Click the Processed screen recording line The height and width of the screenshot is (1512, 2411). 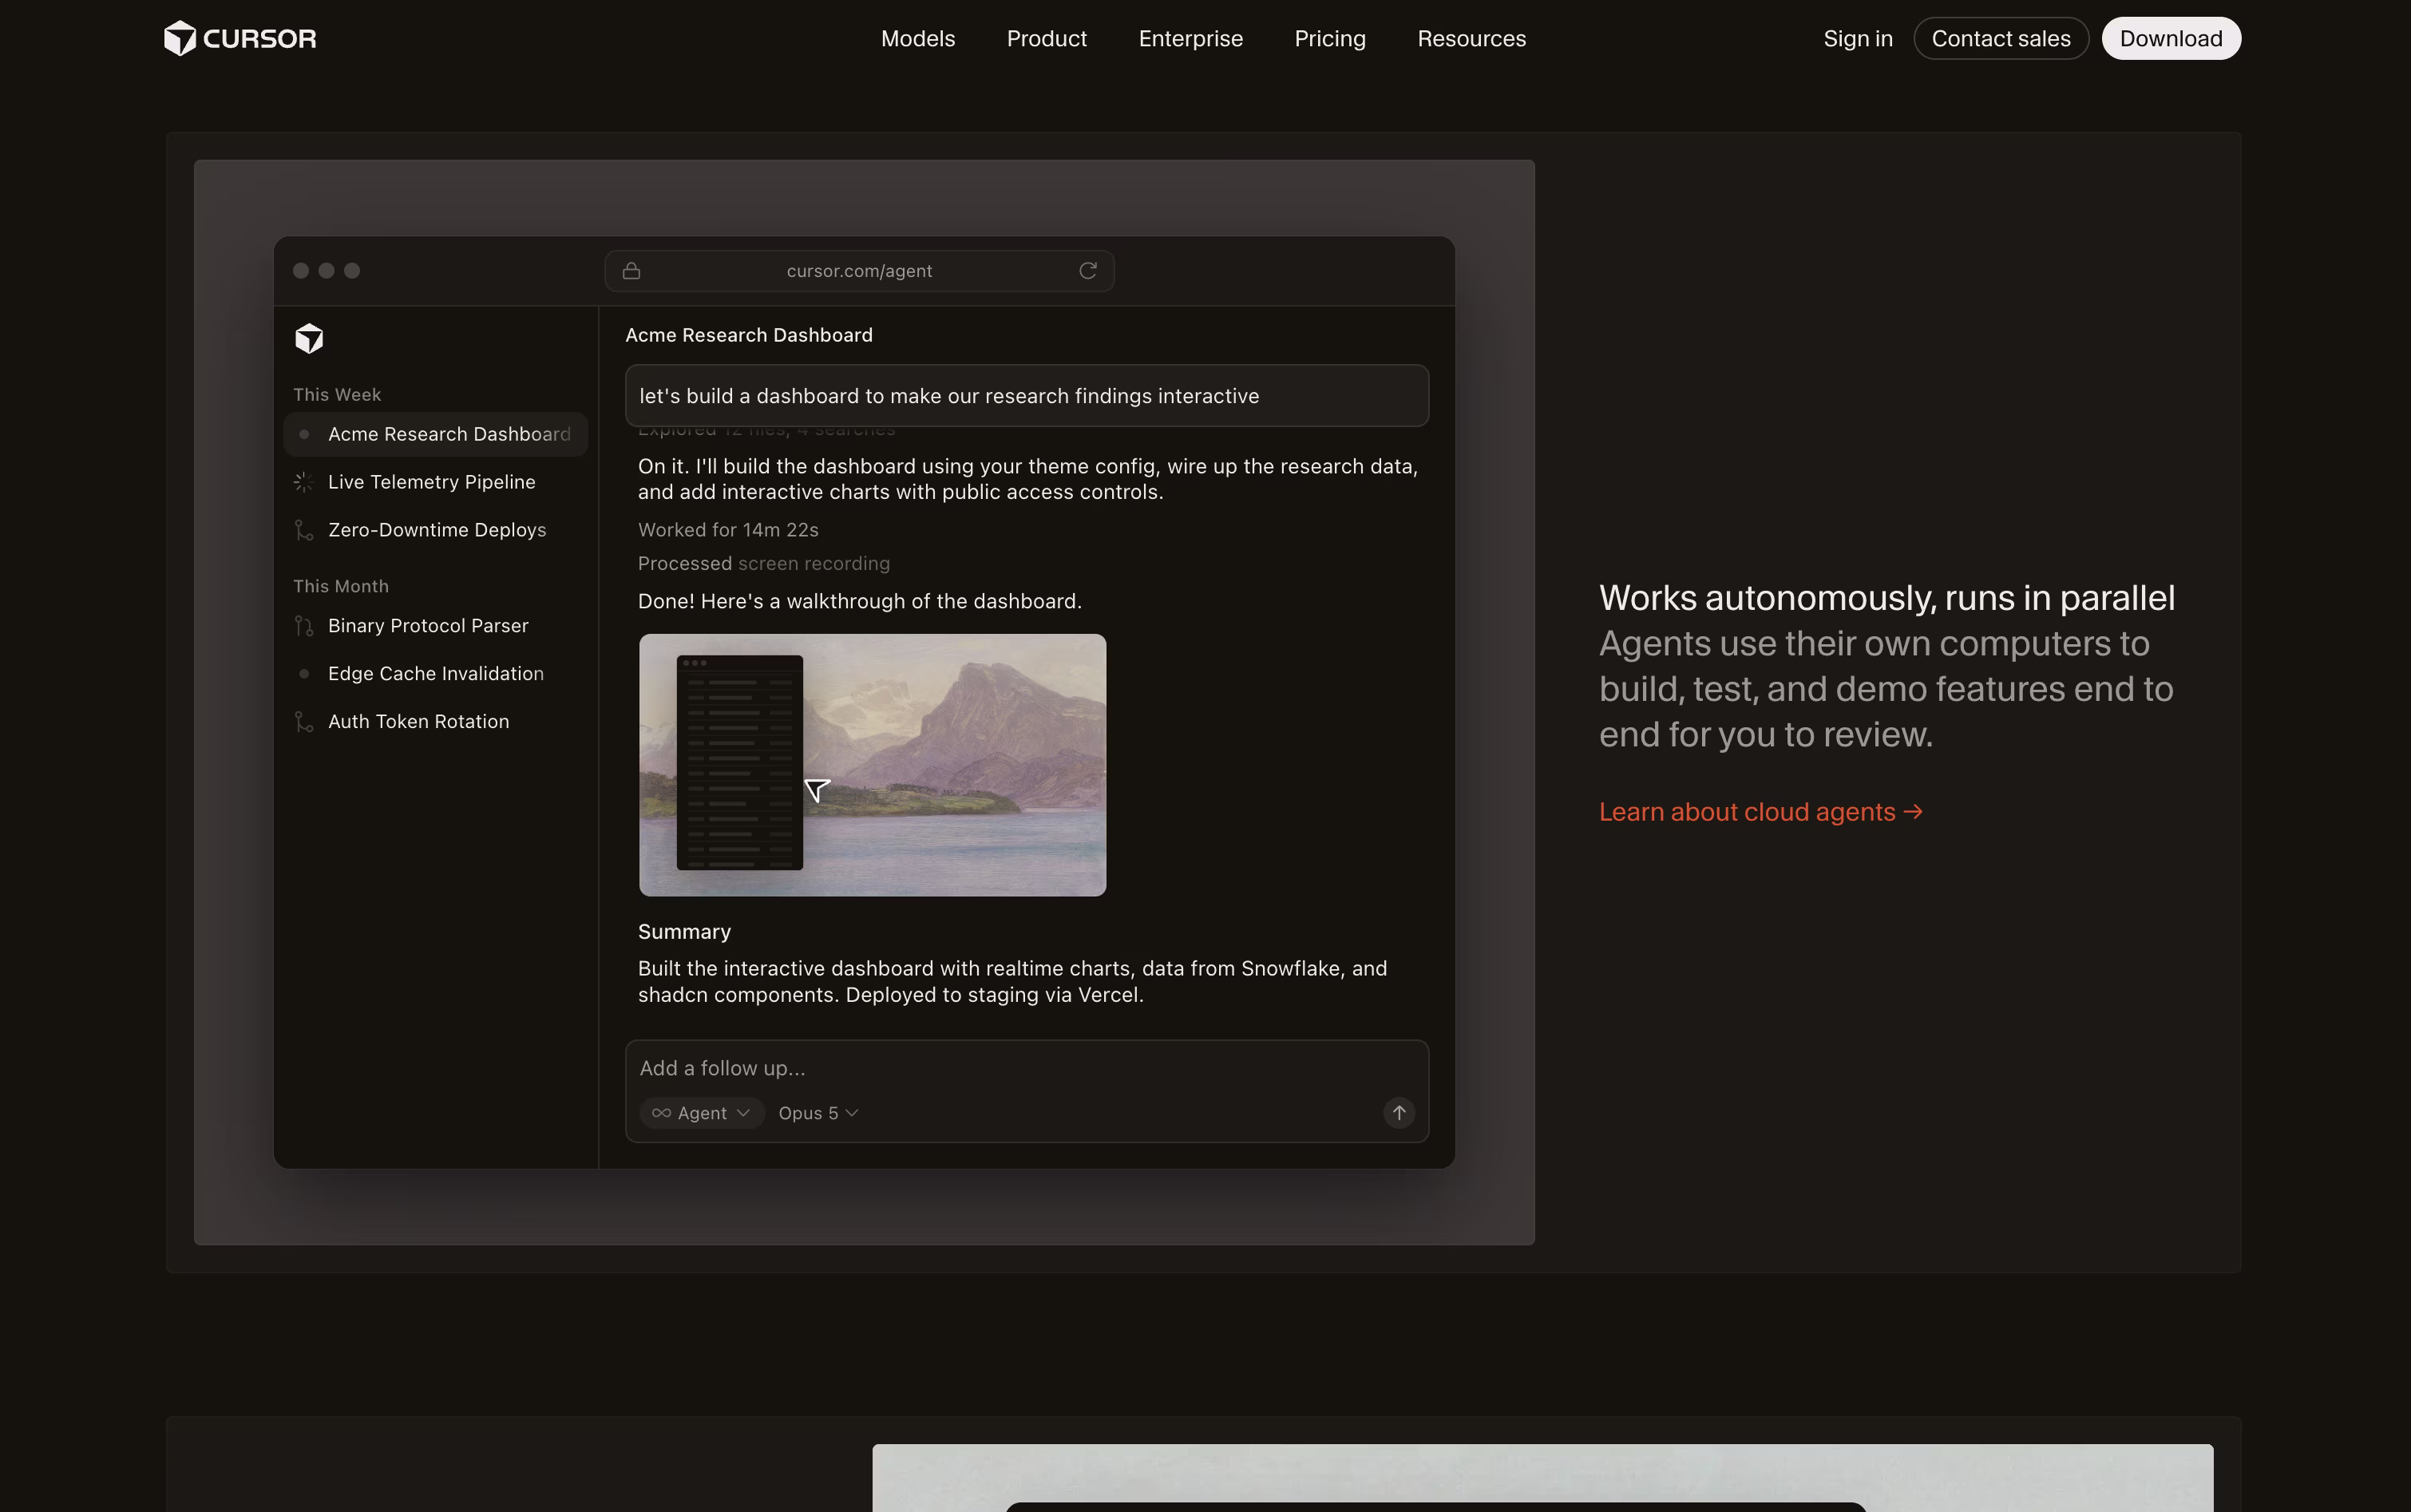click(763, 564)
